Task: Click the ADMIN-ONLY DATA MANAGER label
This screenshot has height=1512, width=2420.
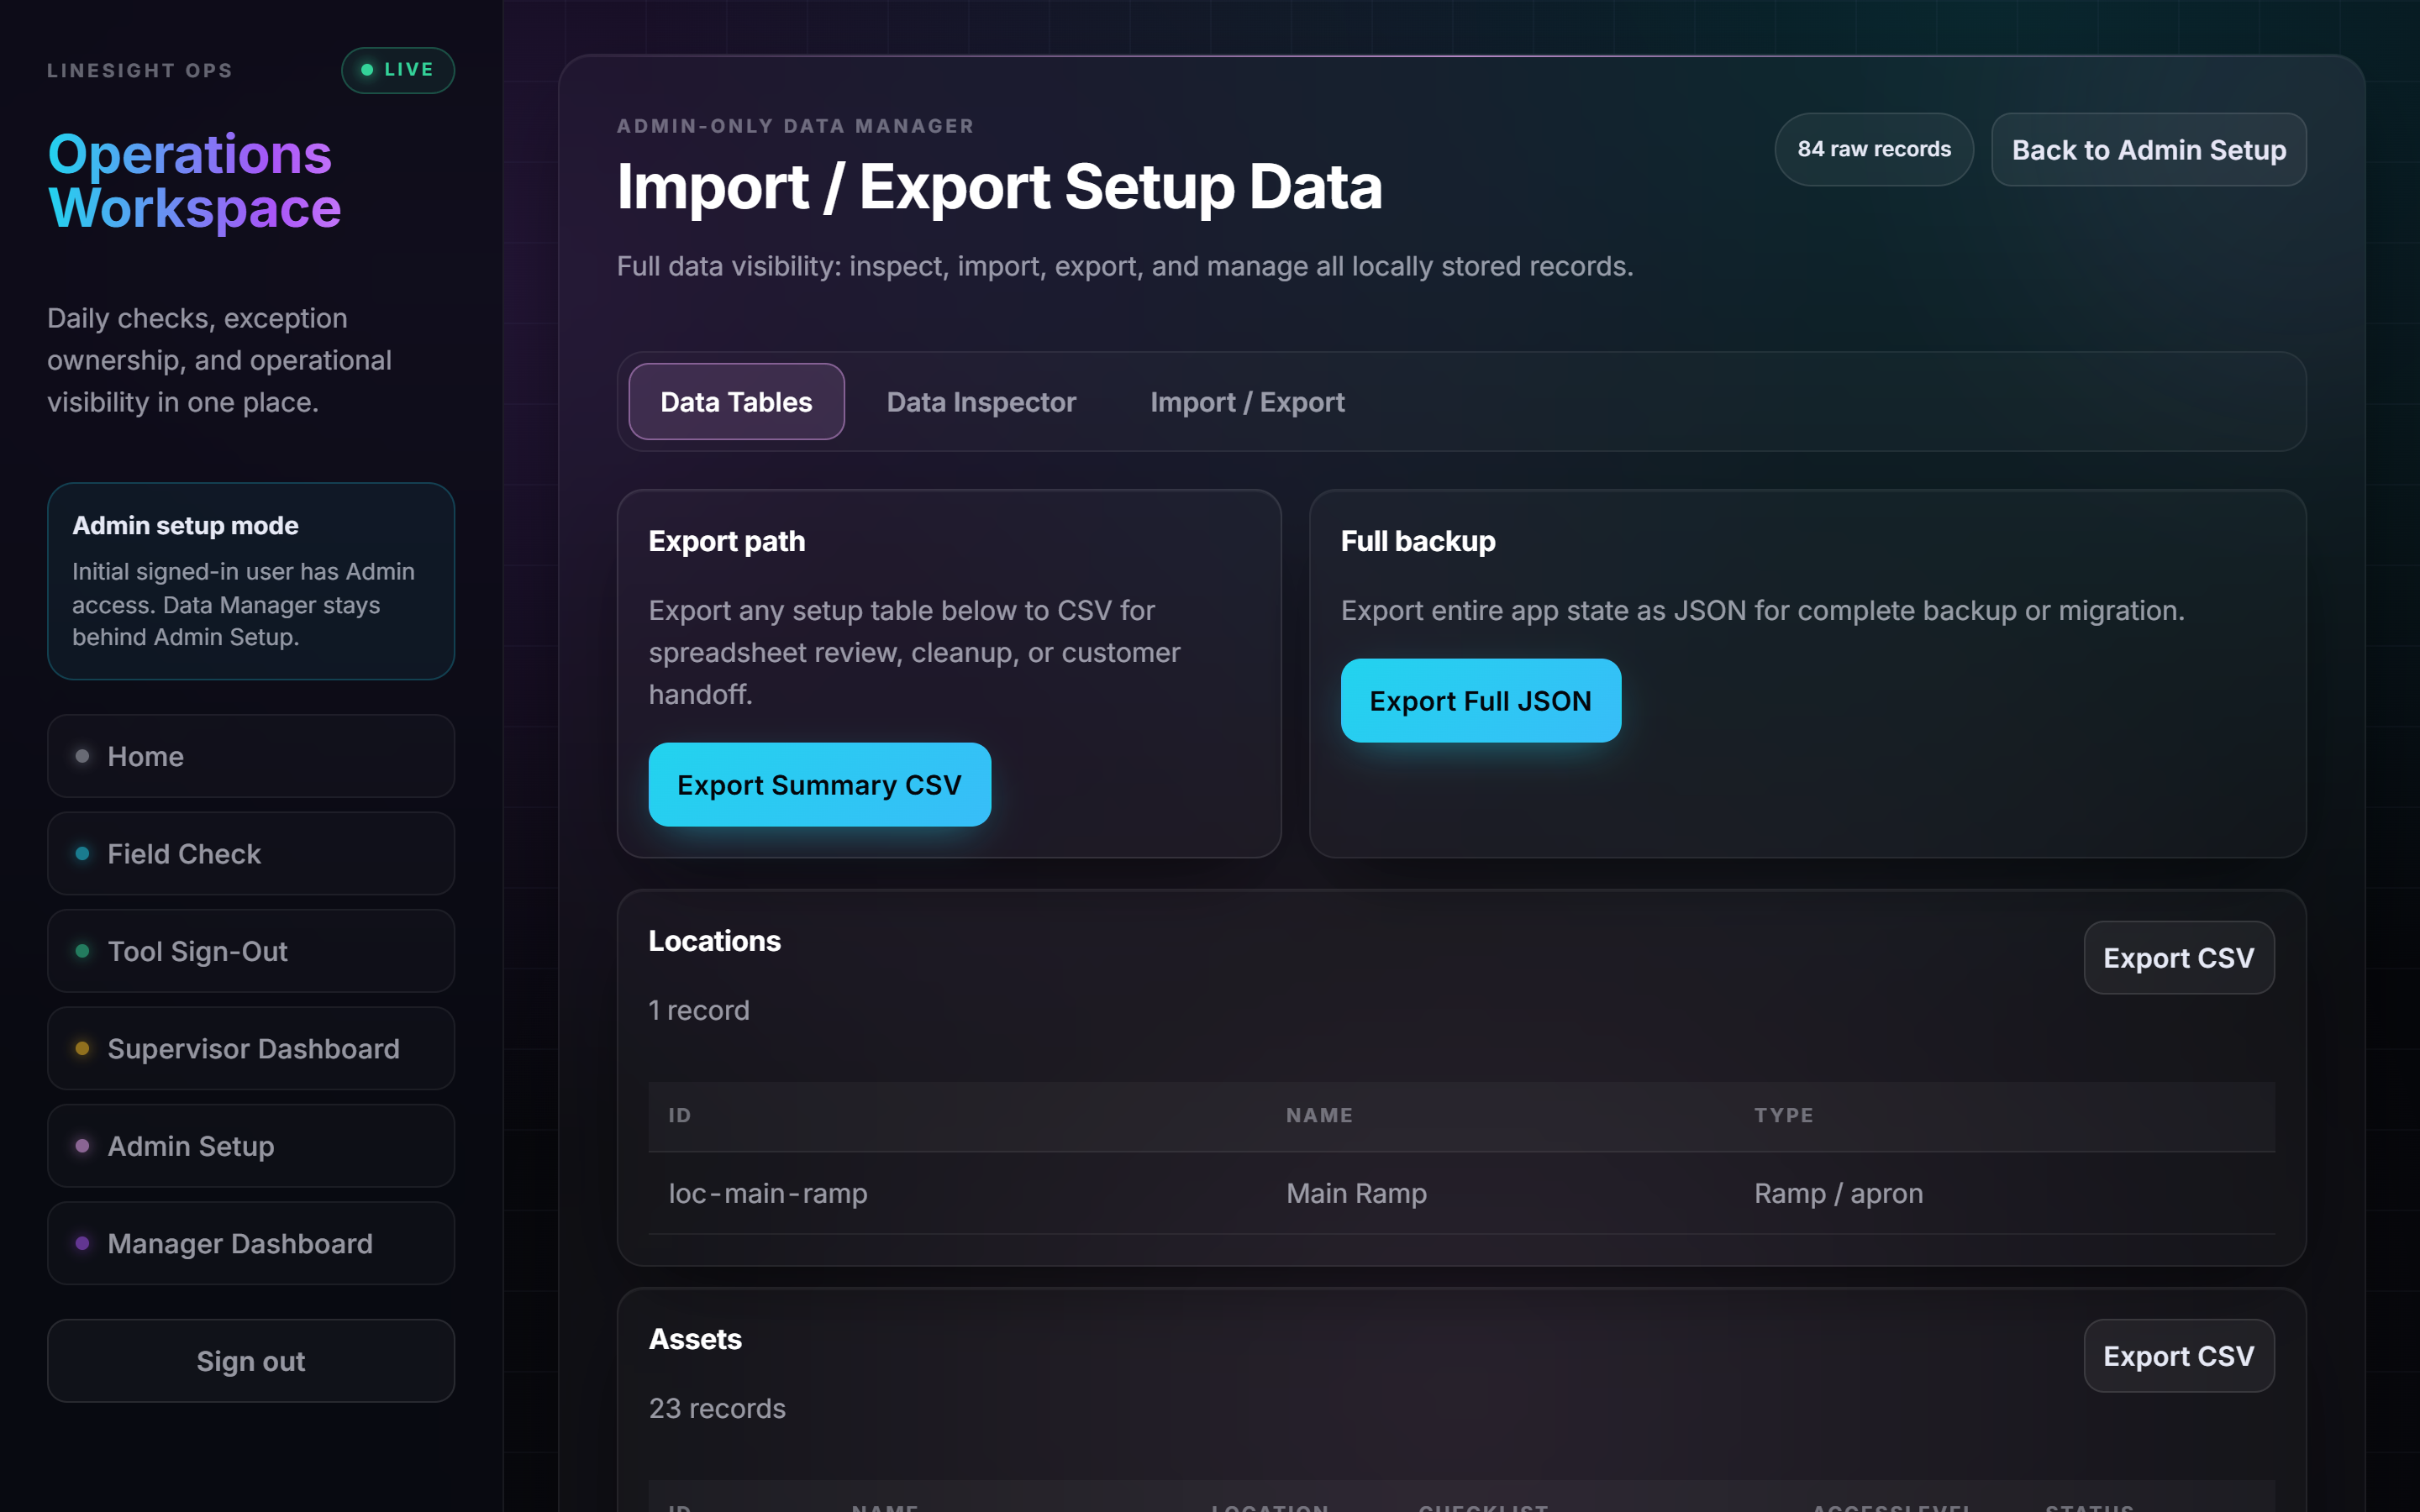Action: 795,126
